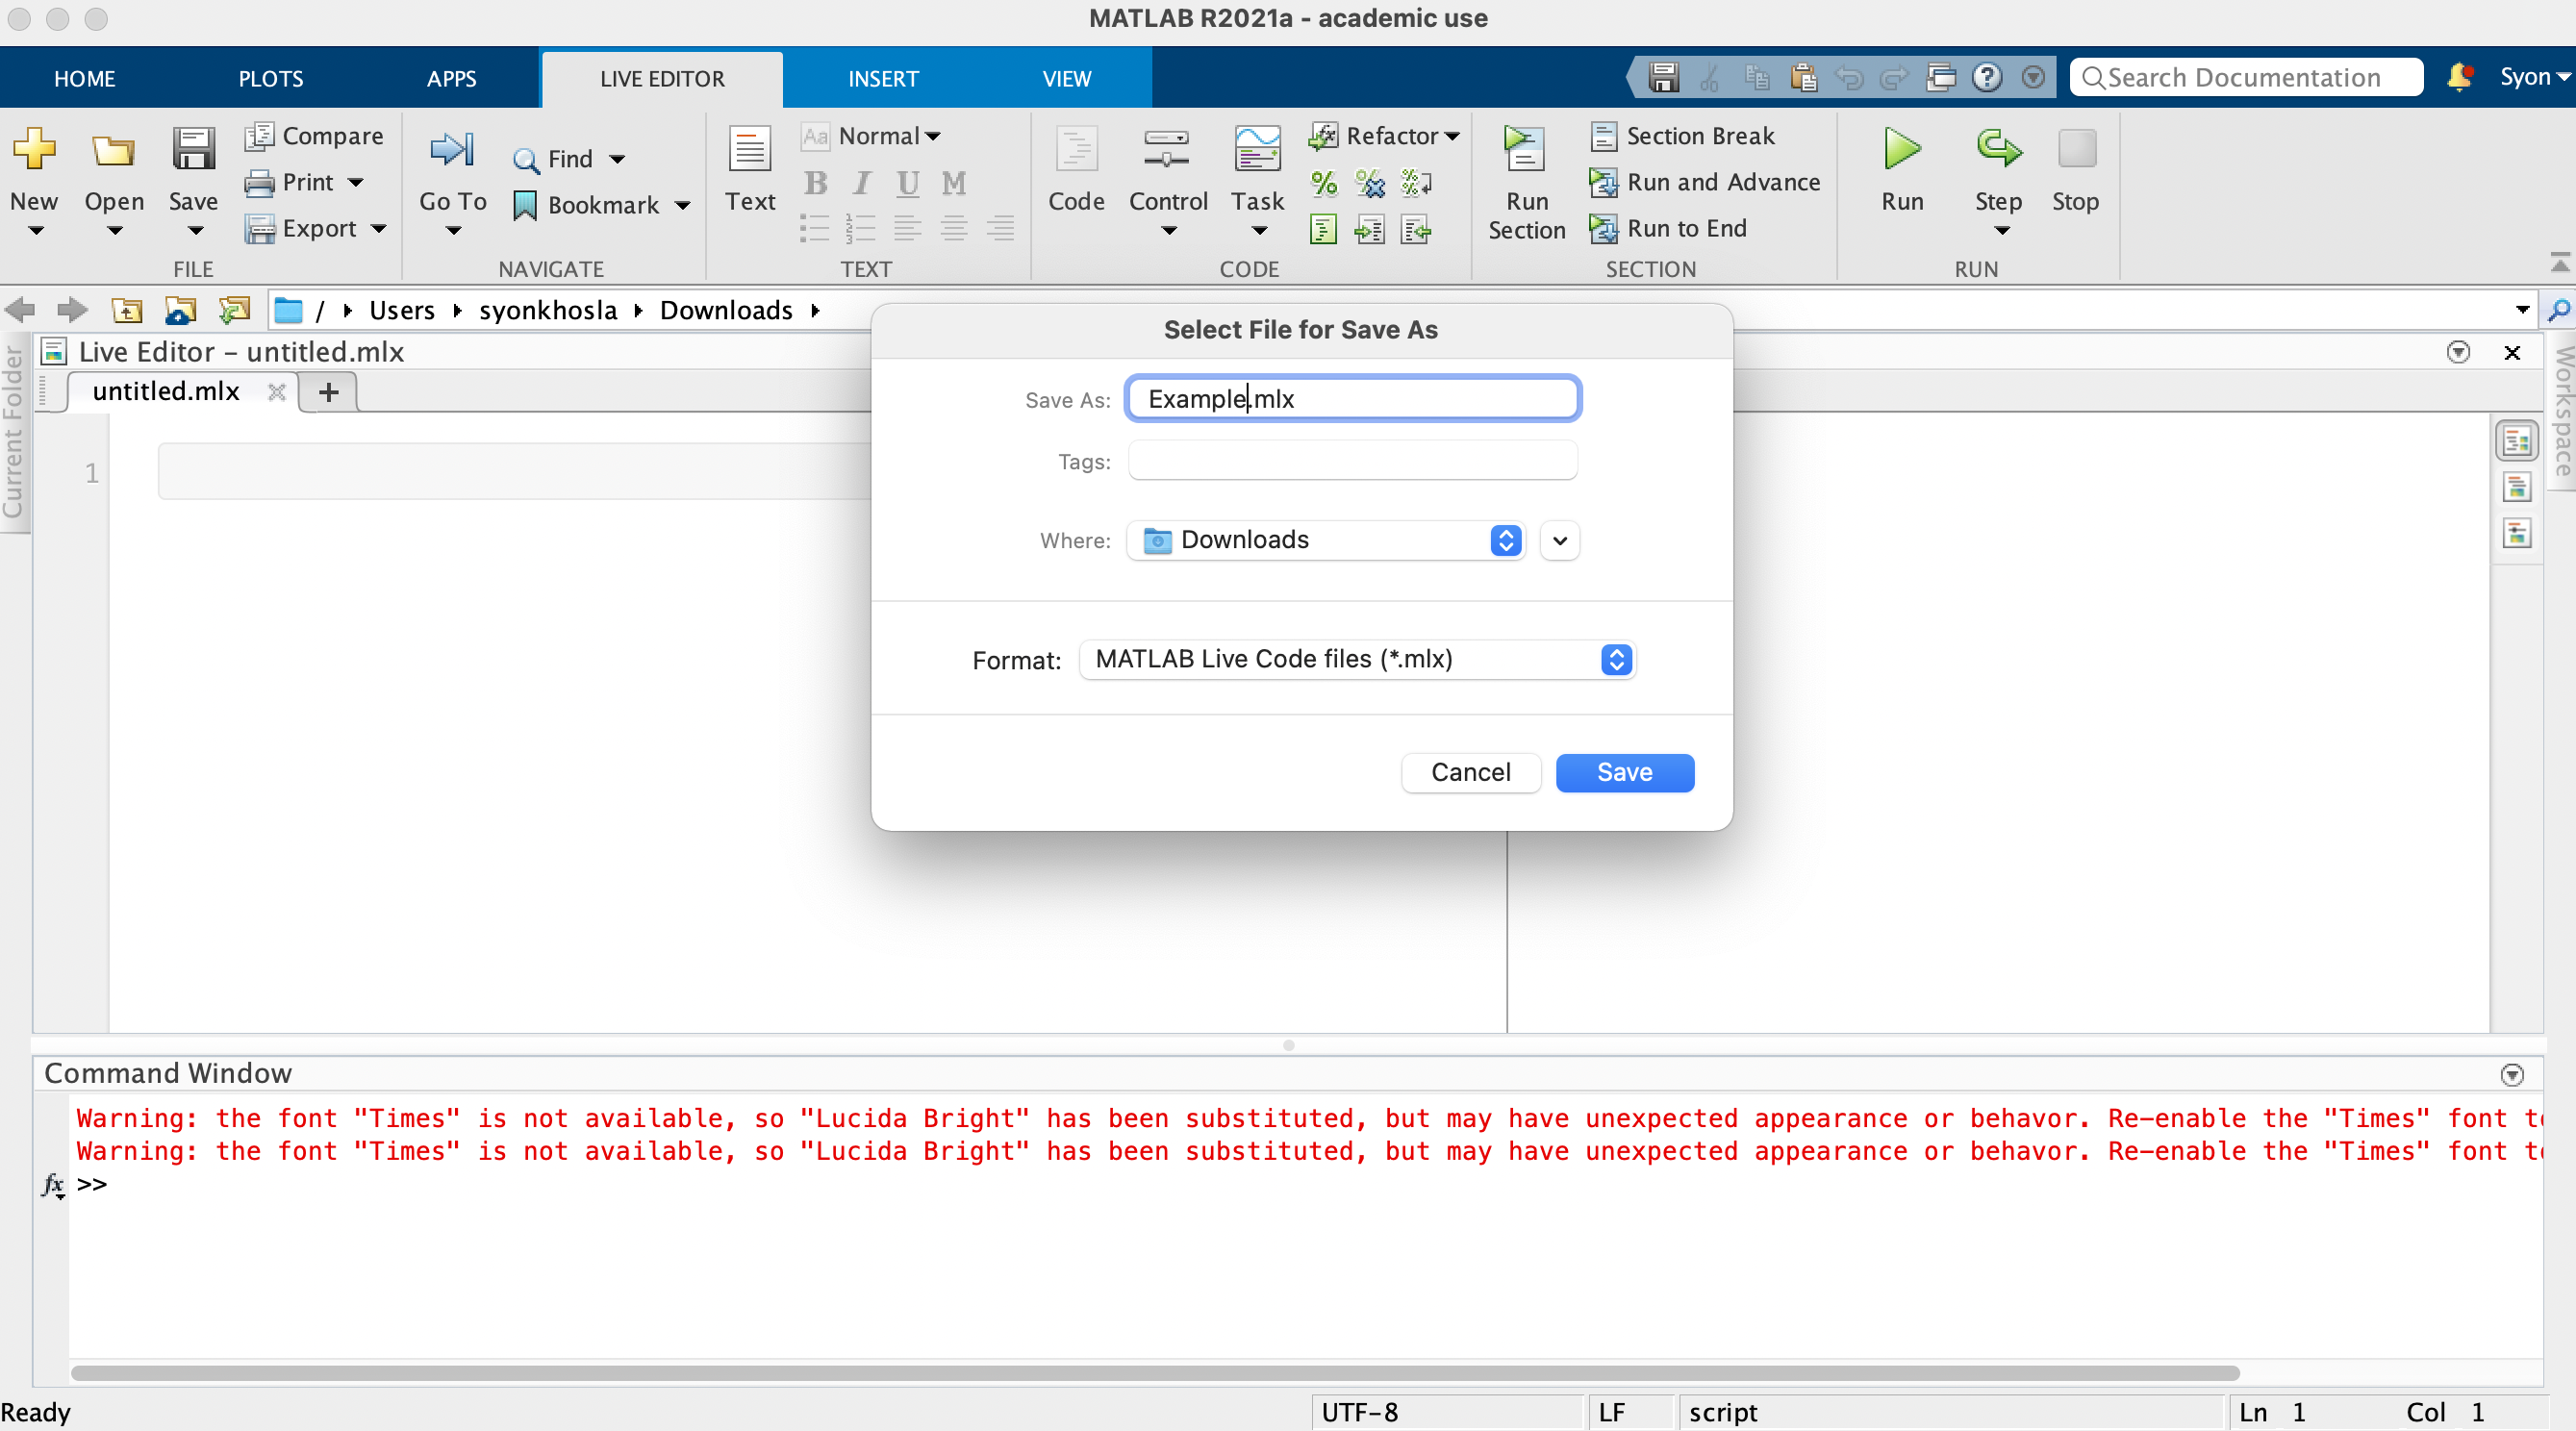This screenshot has width=2576, height=1431.
Task: Cancel the Save As dialog
Action: (x=1470, y=772)
